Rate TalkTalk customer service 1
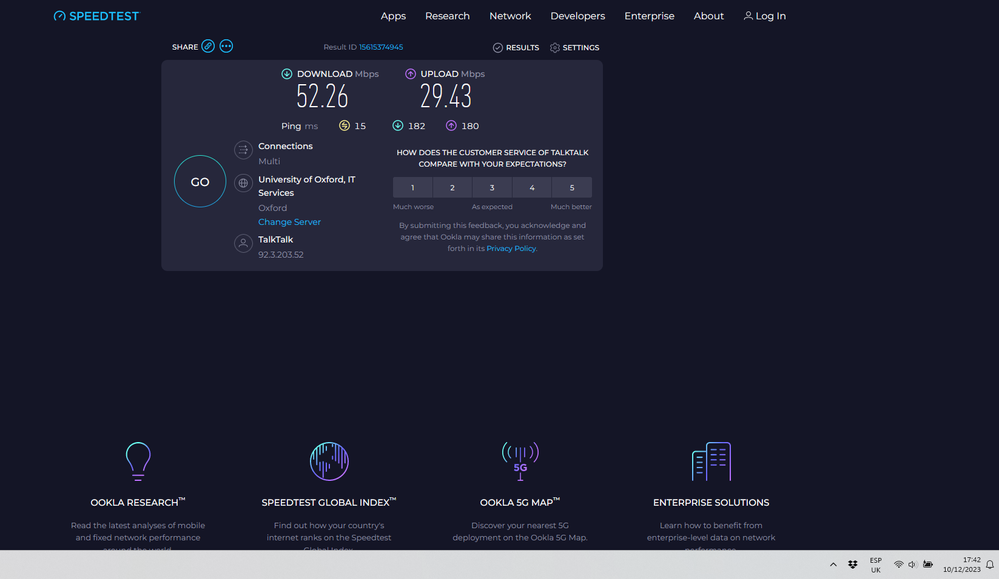This screenshot has height=579, width=999. [412, 188]
